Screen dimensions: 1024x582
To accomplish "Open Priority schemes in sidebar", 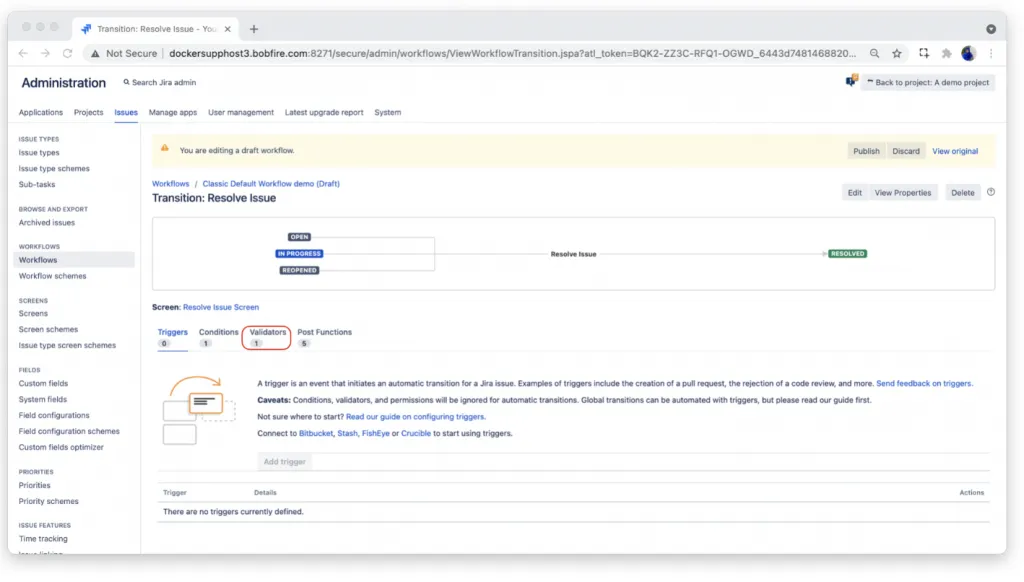I will pyautogui.click(x=48, y=501).
